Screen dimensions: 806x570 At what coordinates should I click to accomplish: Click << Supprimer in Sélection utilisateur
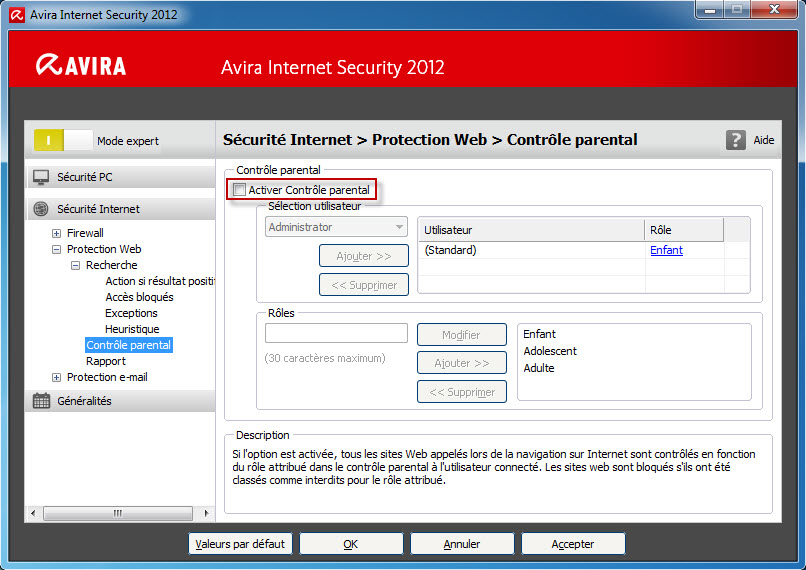tap(364, 285)
